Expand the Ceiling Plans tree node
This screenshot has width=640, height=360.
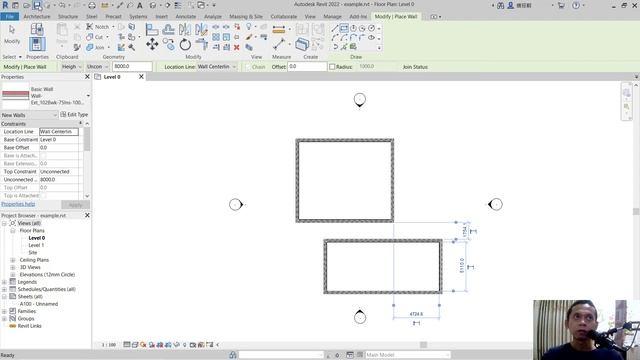(13, 260)
